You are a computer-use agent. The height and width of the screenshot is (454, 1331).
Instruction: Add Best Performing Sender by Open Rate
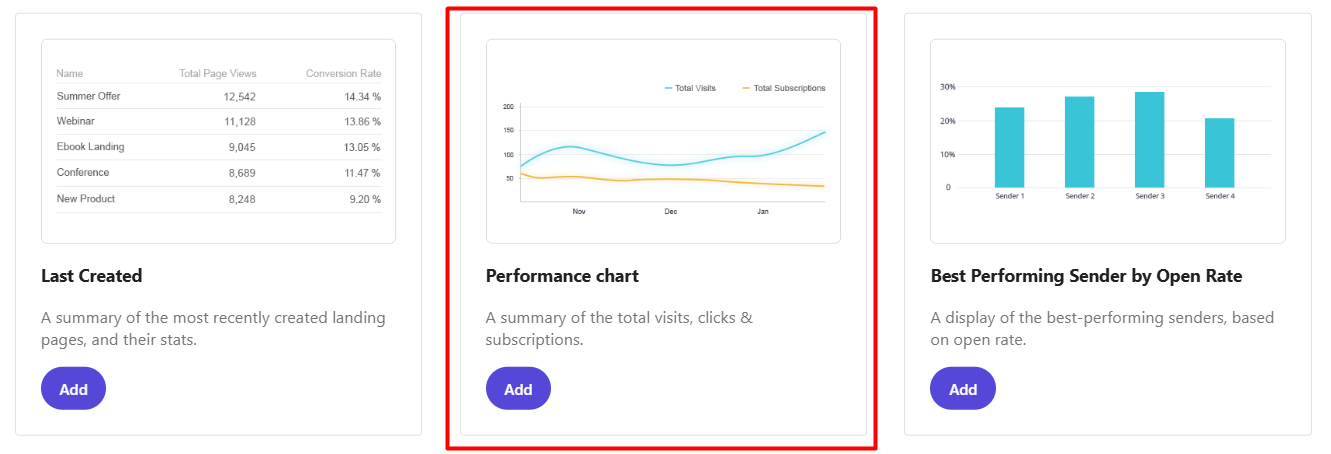pyautogui.click(x=963, y=389)
